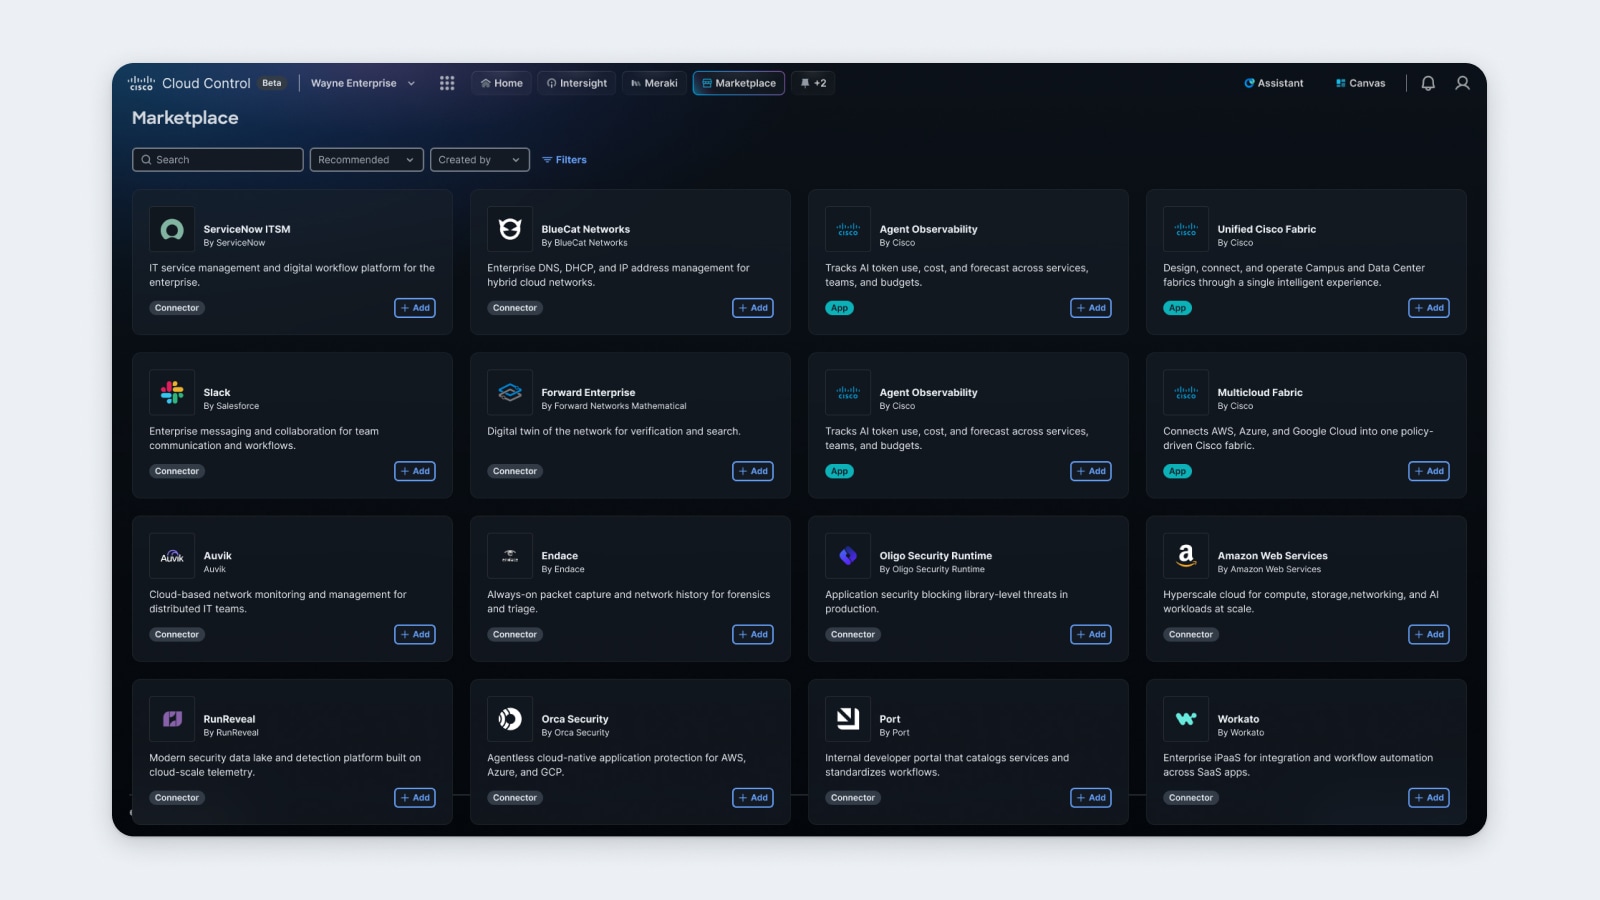Add the ServiceNow ITSM connector

pyautogui.click(x=415, y=308)
